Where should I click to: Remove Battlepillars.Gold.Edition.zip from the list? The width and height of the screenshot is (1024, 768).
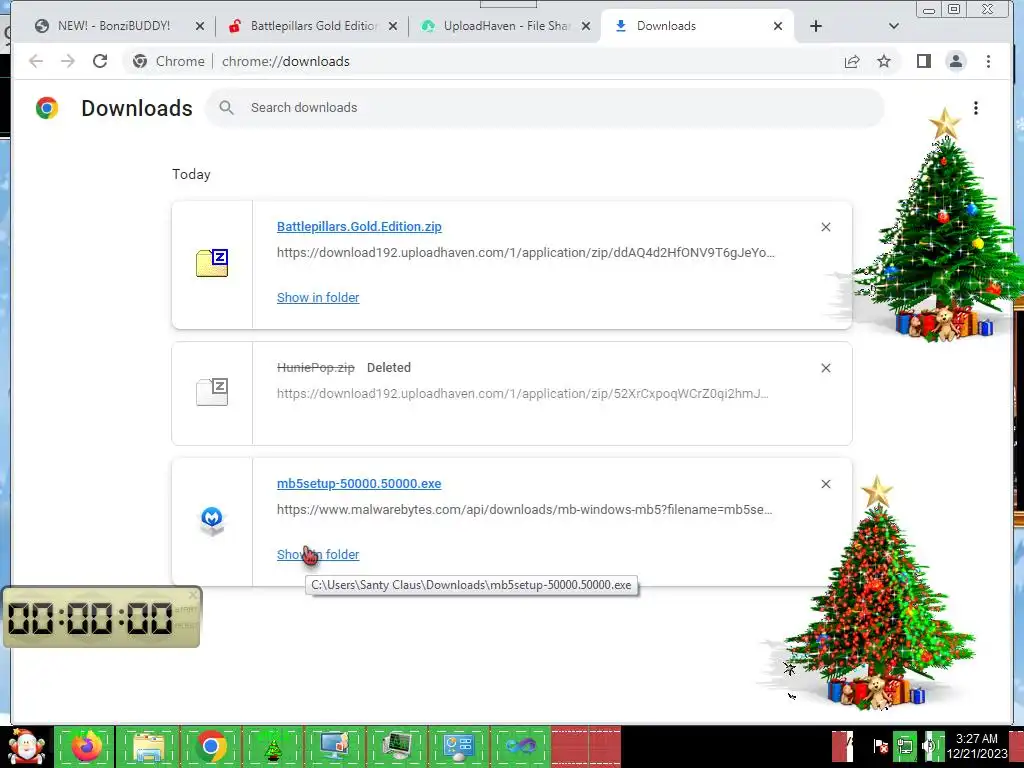tap(825, 227)
